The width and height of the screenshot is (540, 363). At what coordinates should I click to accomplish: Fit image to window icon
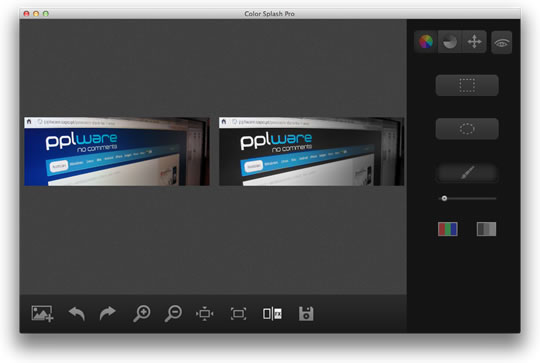tap(238, 314)
